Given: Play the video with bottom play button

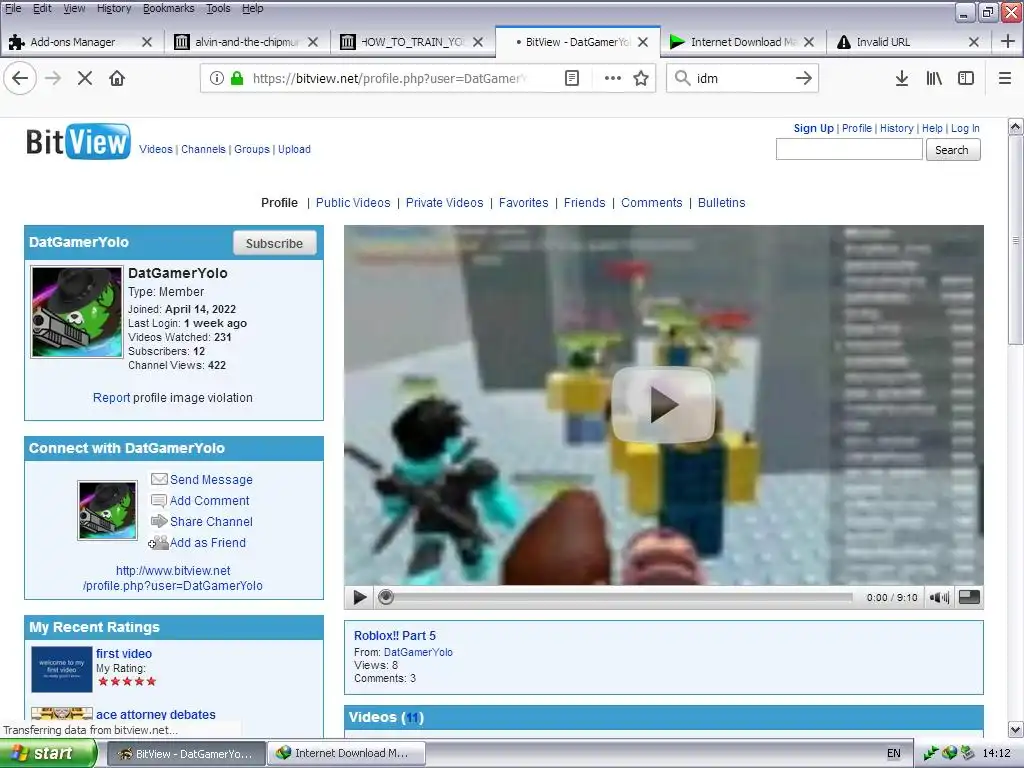Looking at the screenshot, I should [359, 598].
